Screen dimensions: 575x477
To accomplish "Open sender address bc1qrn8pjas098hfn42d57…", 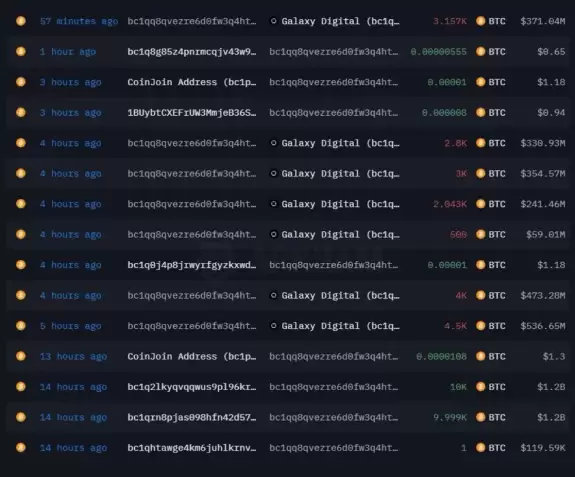I will point(192,417).
